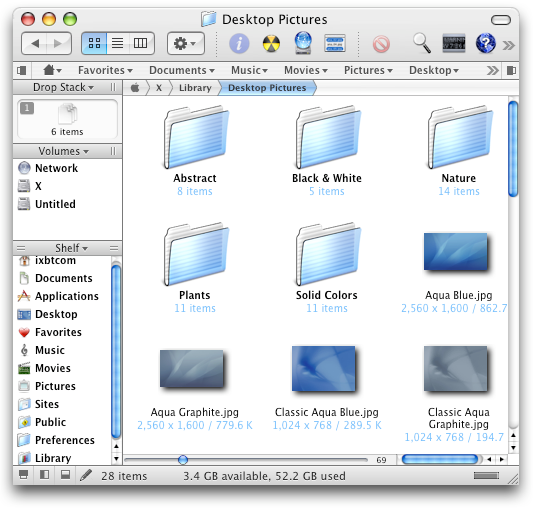
Task: Show more toolbar items chevron
Action: (509, 45)
